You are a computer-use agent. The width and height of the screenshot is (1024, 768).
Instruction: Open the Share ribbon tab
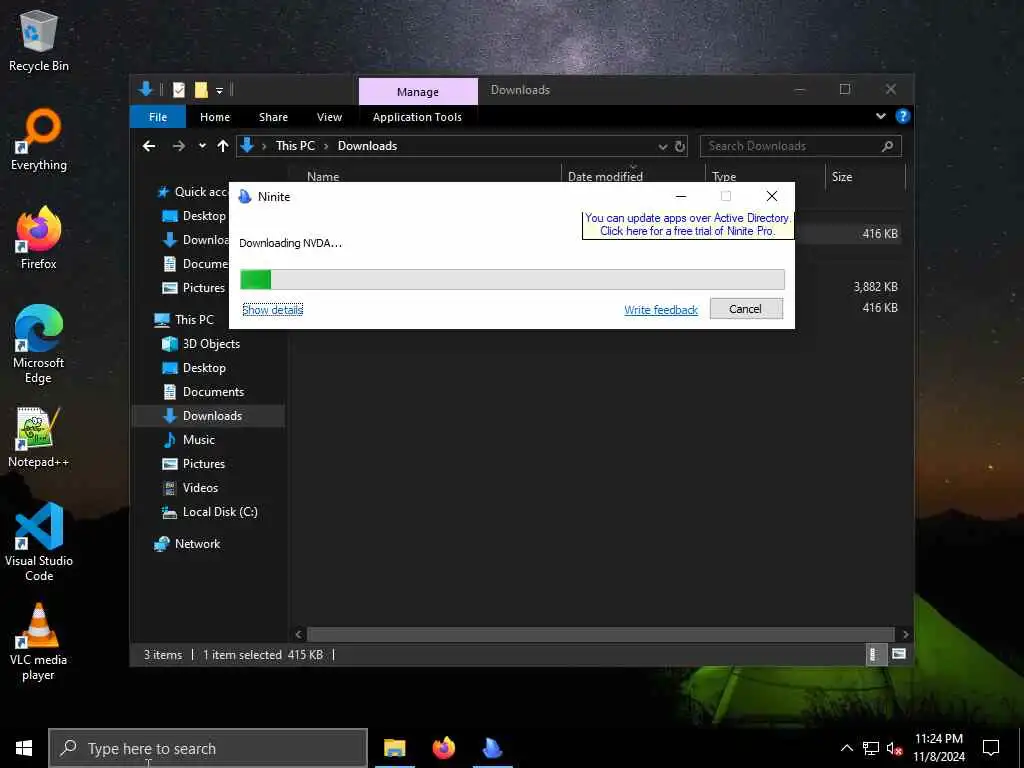273,117
